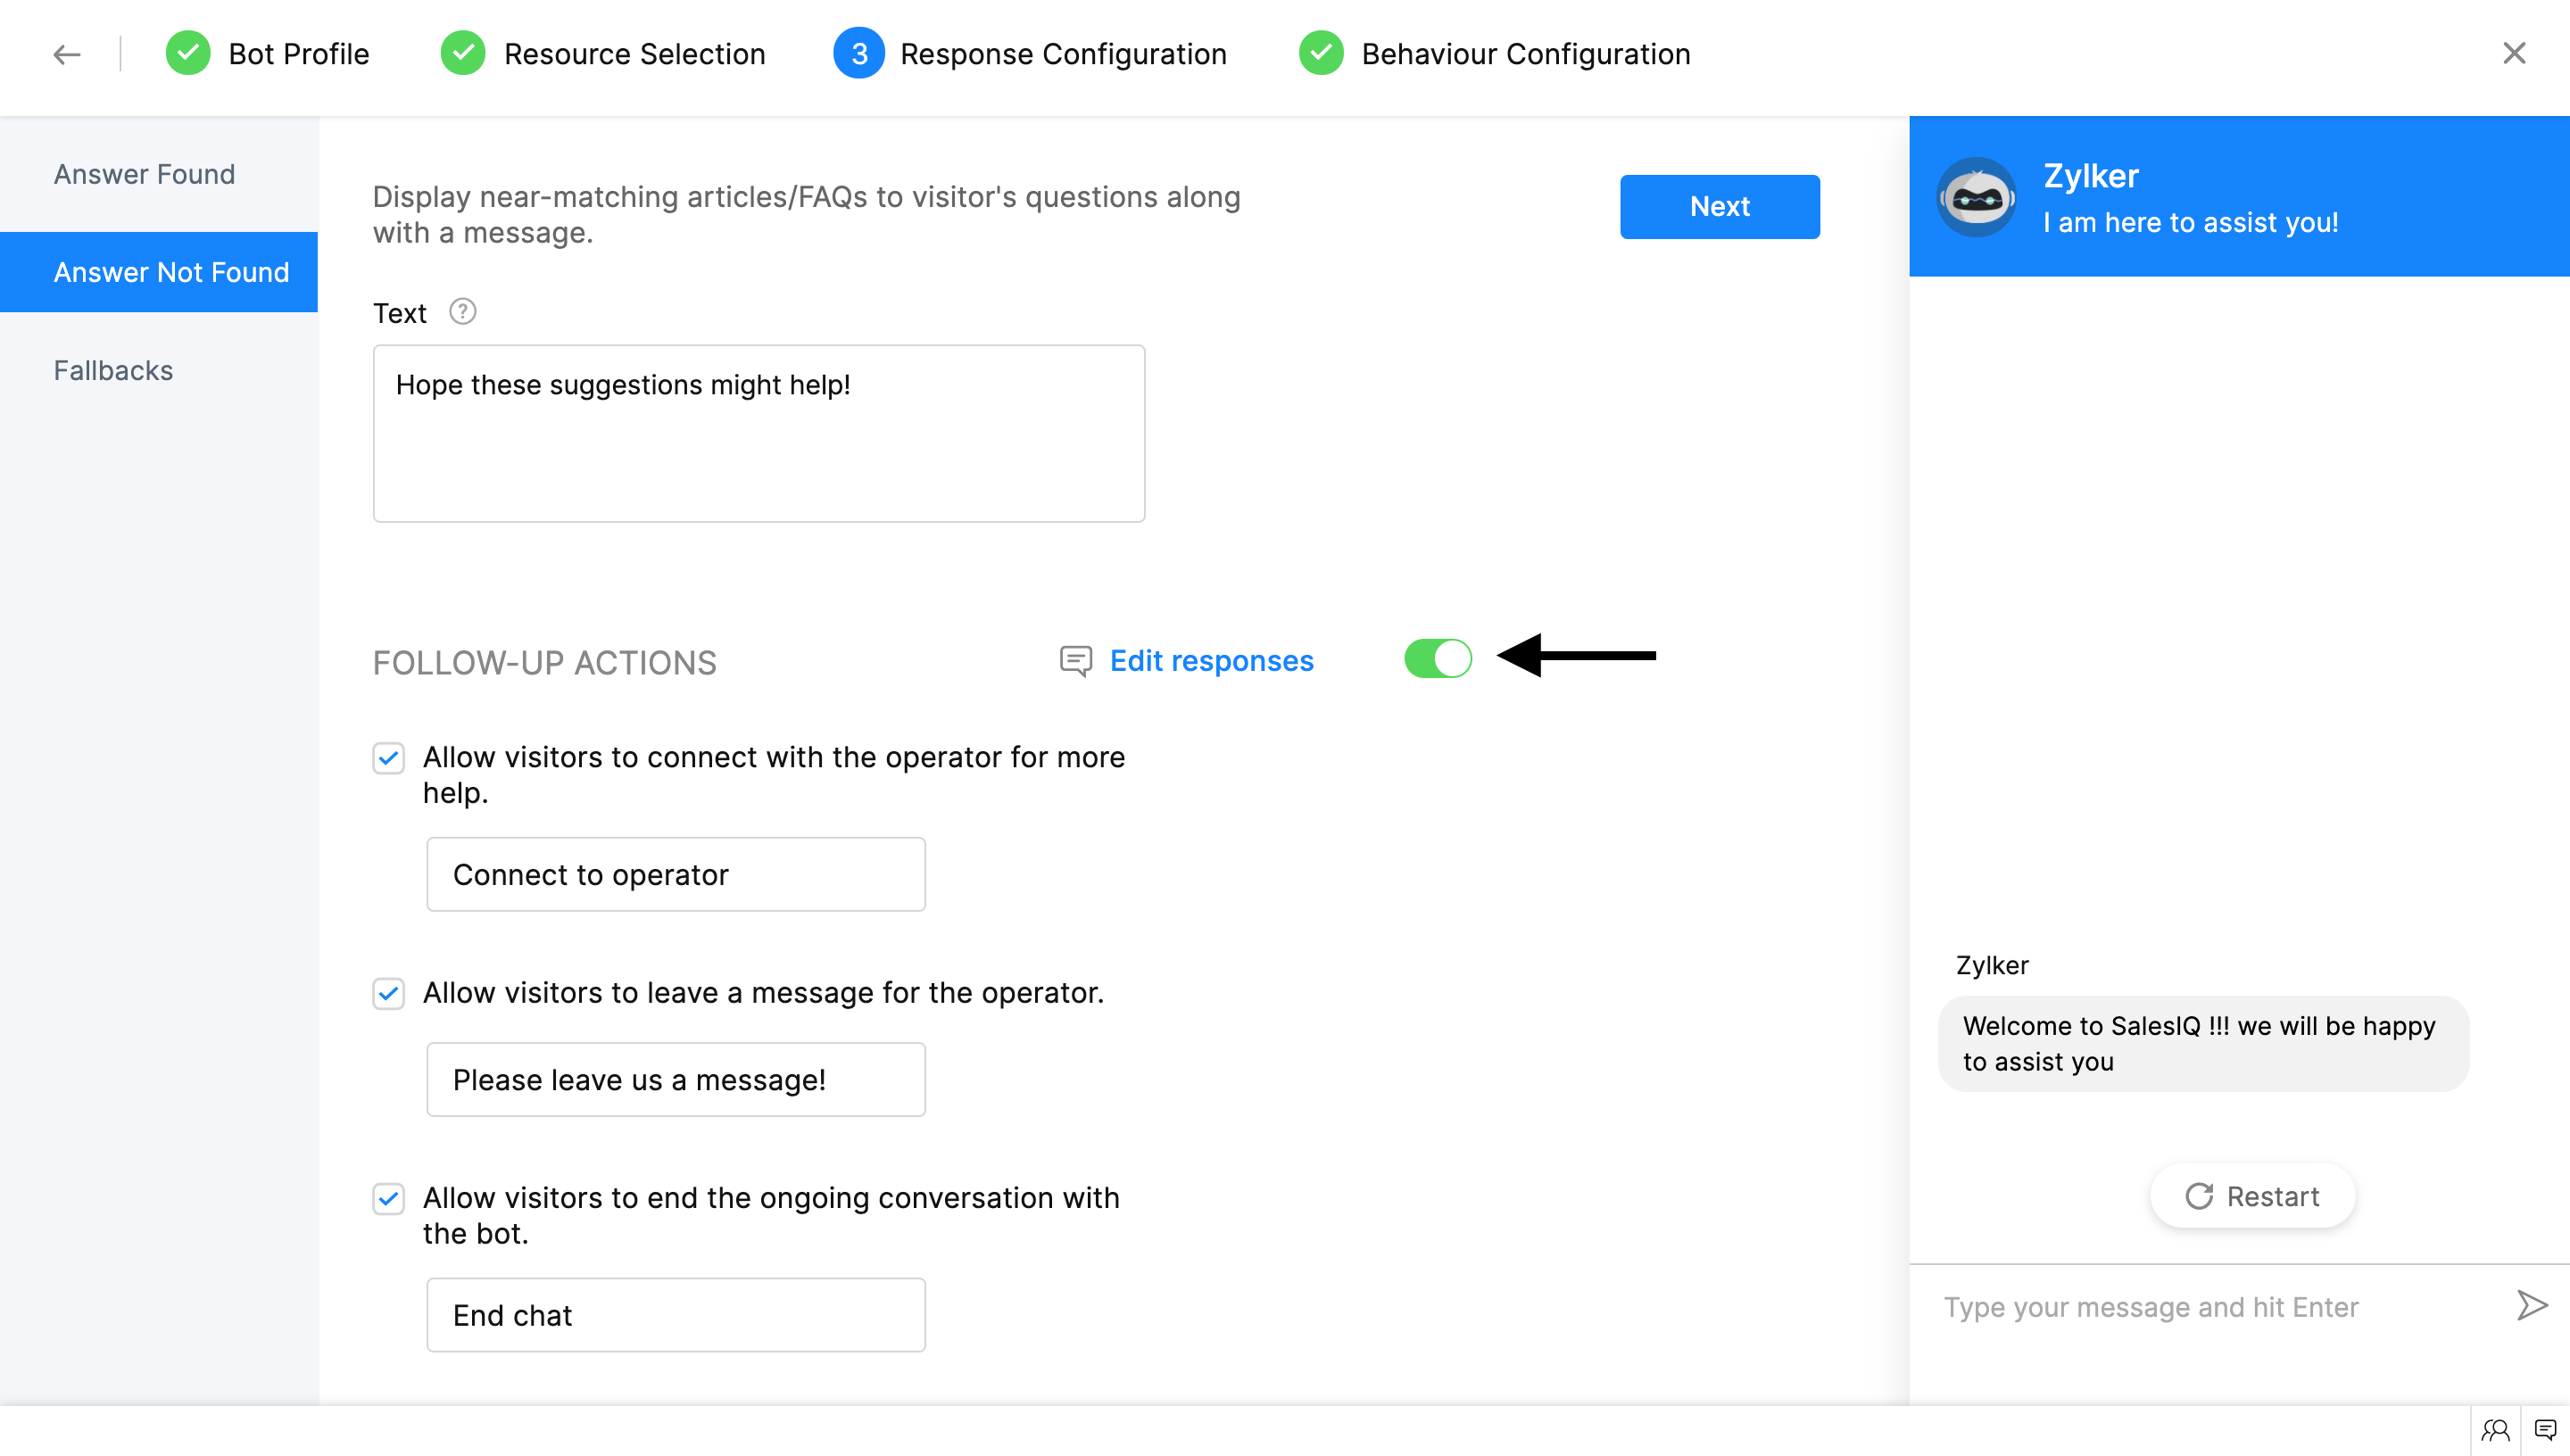Click the Bot Profile green check icon

[188, 54]
